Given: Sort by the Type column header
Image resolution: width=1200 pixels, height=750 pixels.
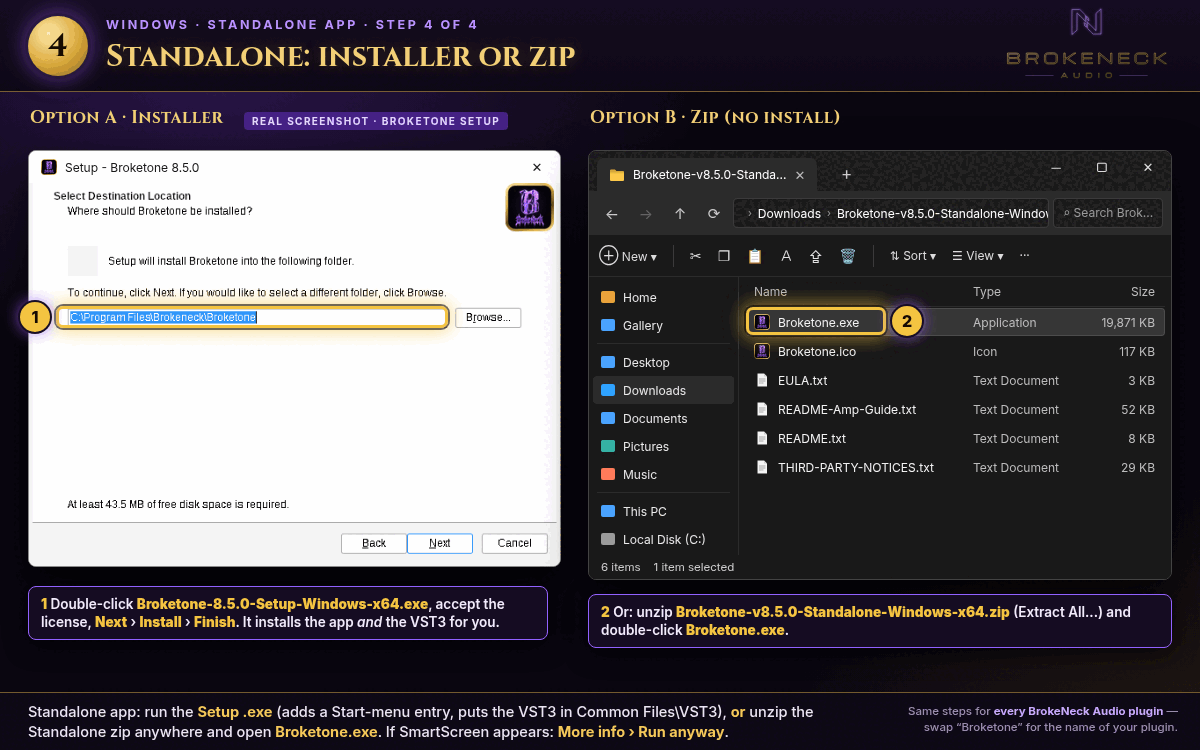Looking at the screenshot, I should click(x=987, y=292).
